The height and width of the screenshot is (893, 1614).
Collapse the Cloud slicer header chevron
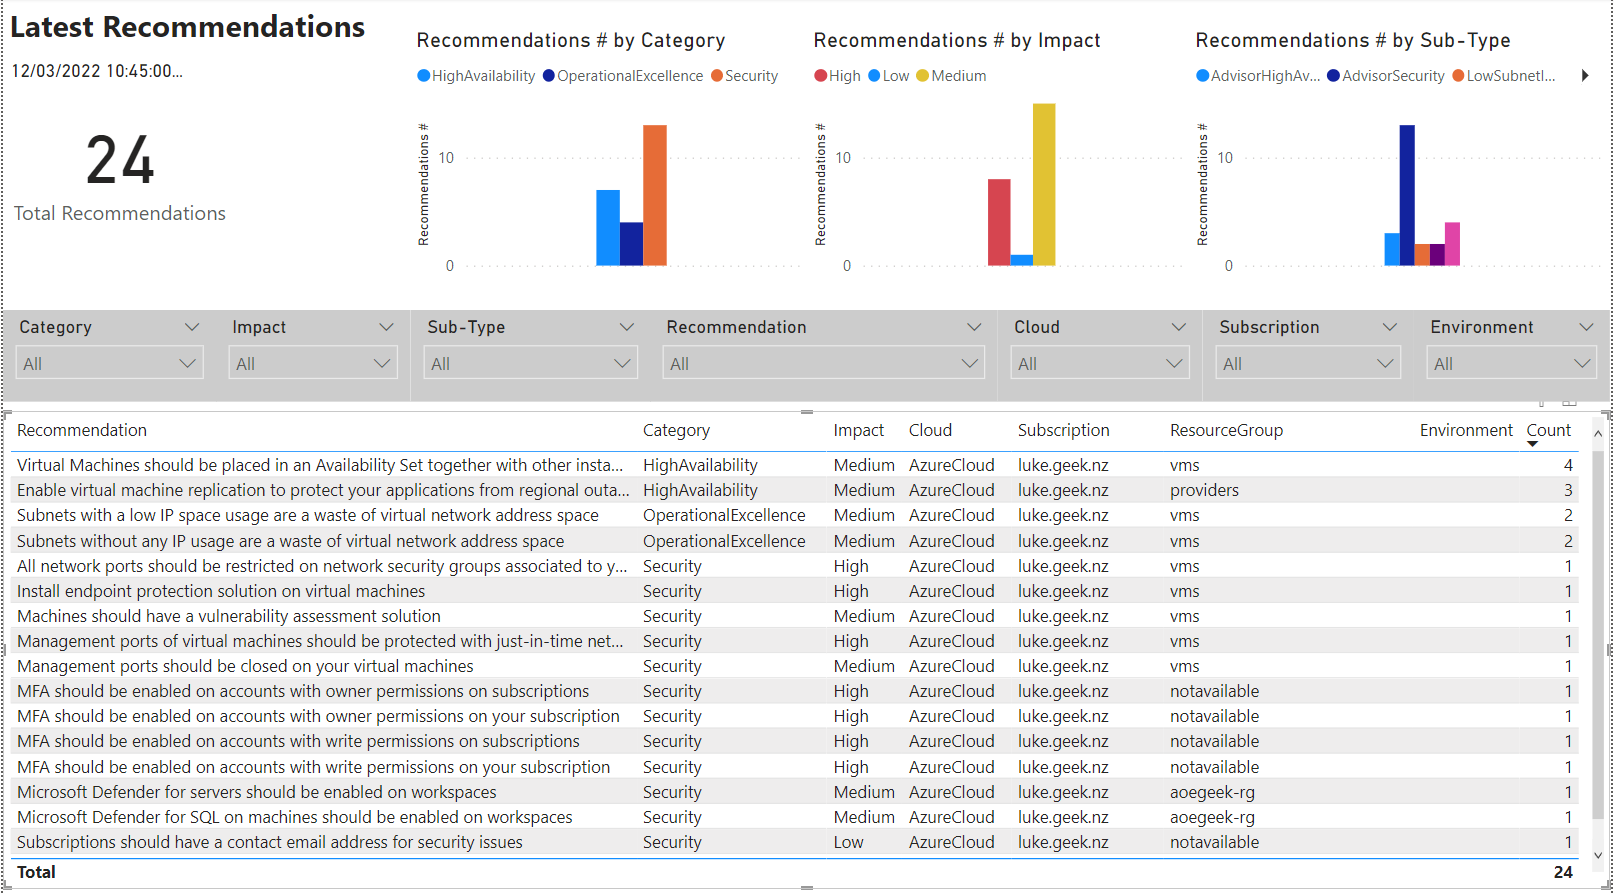tap(1179, 327)
